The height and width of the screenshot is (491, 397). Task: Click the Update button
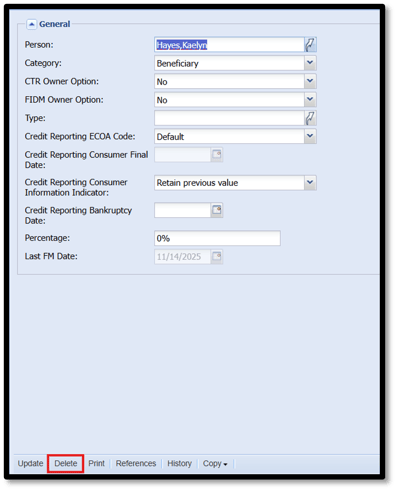[x=30, y=464]
